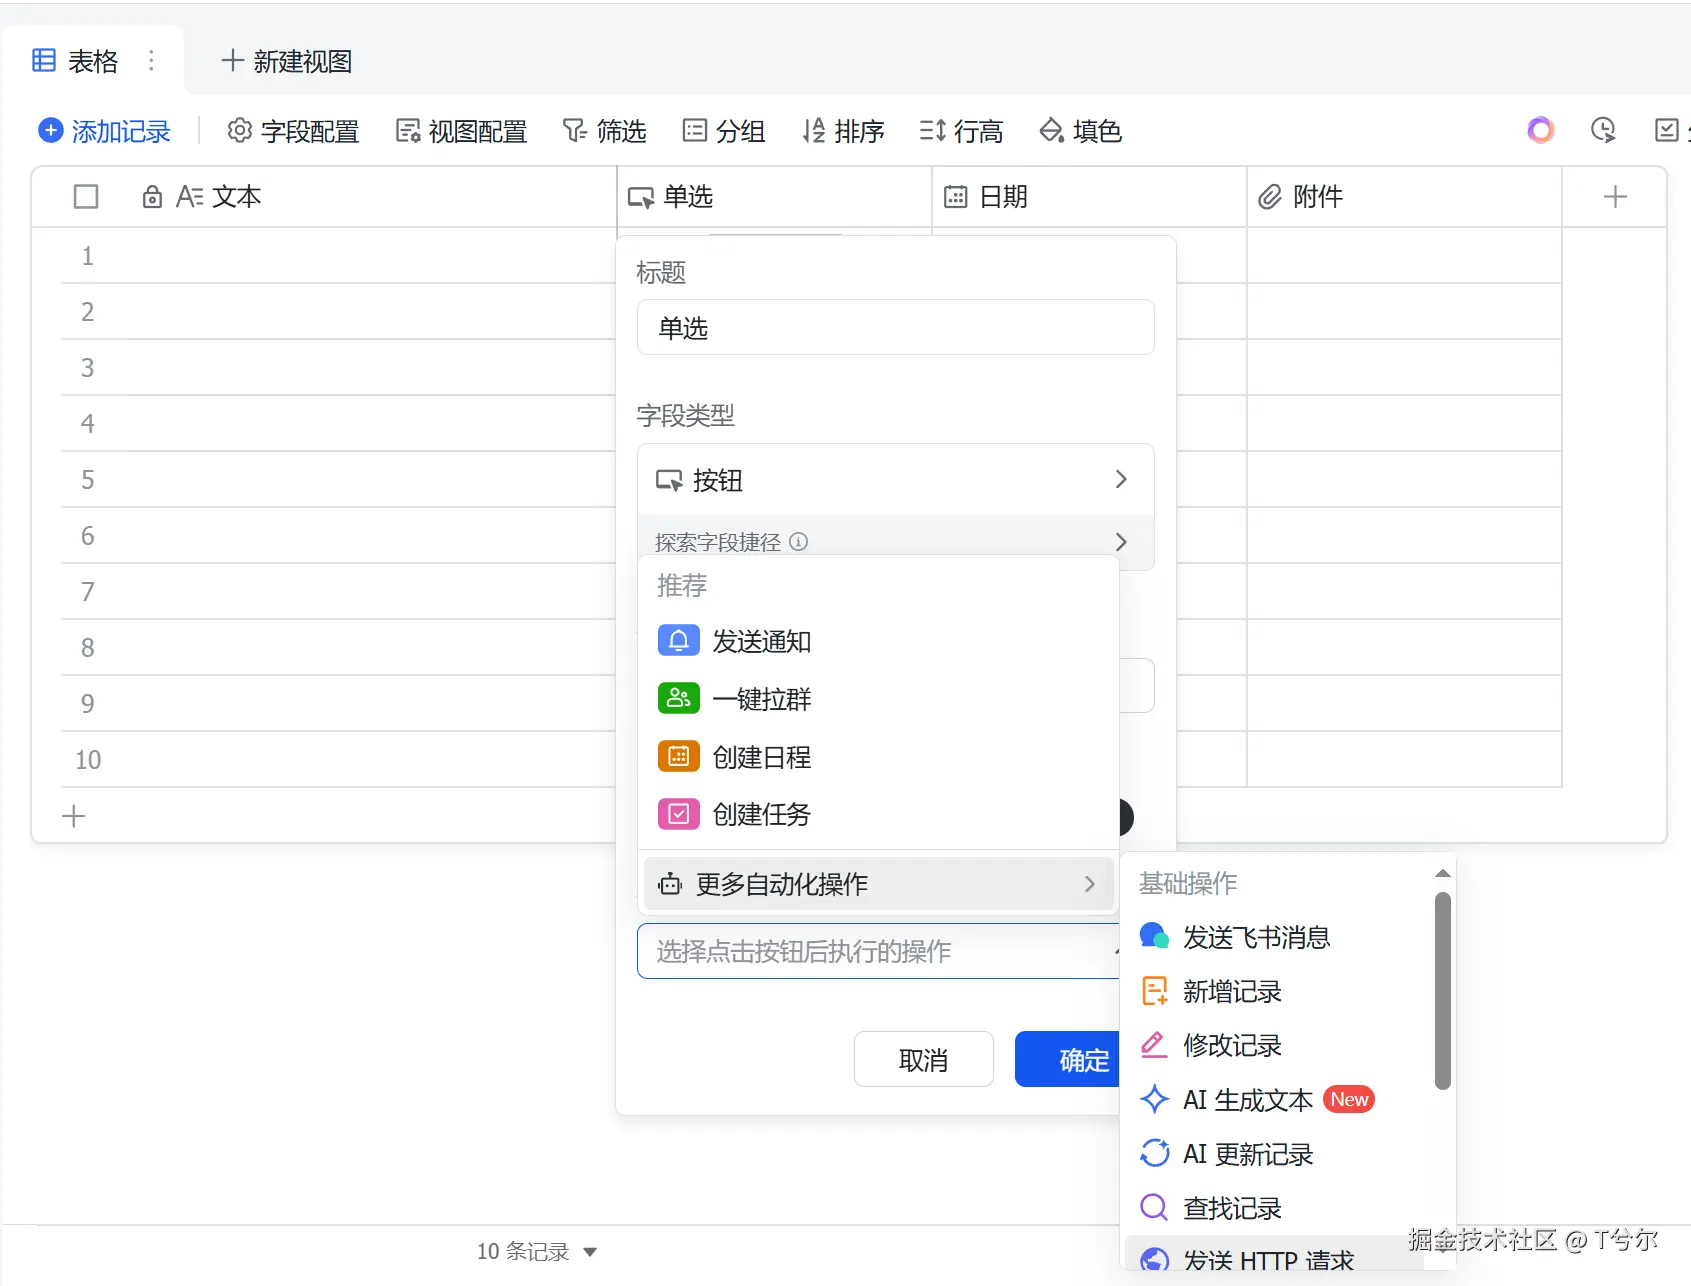Click the lock icon in 文本 column header

[x=152, y=197]
